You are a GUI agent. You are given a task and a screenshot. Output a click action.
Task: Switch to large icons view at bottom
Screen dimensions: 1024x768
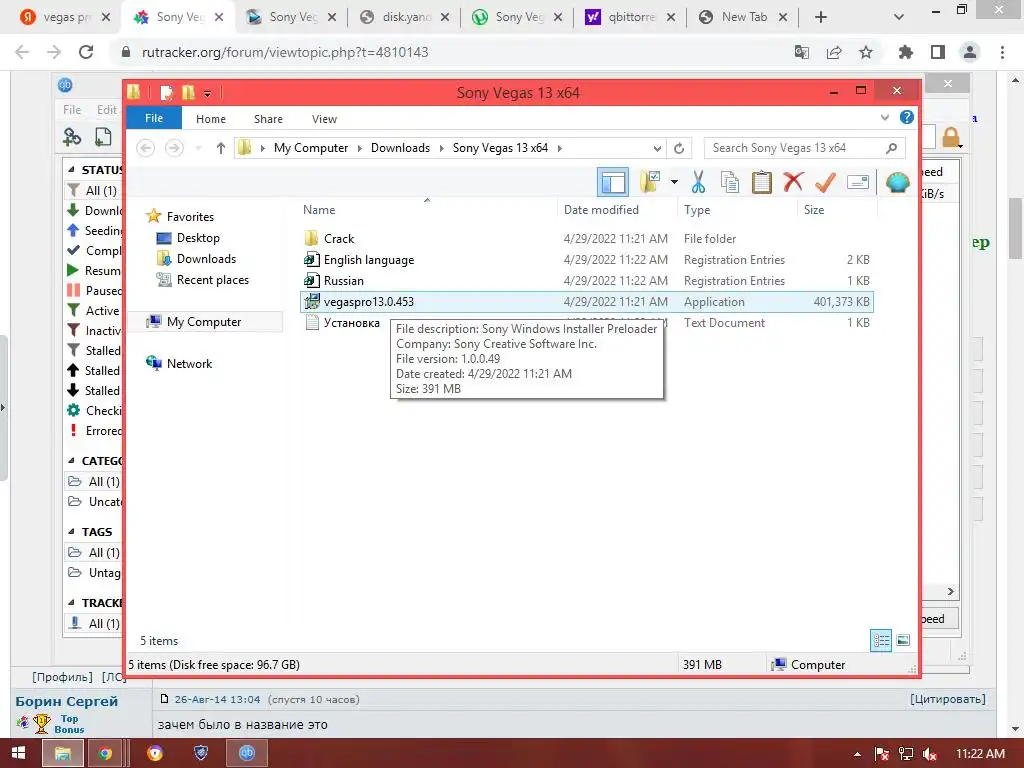[x=903, y=641]
